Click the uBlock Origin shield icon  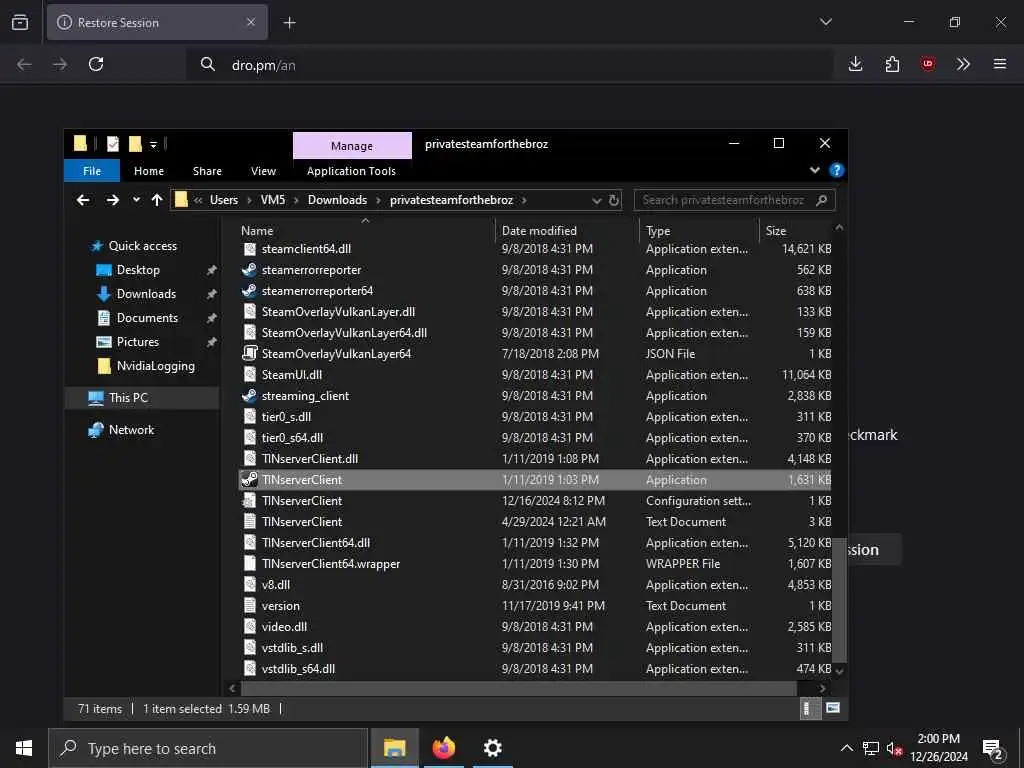point(927,64)
